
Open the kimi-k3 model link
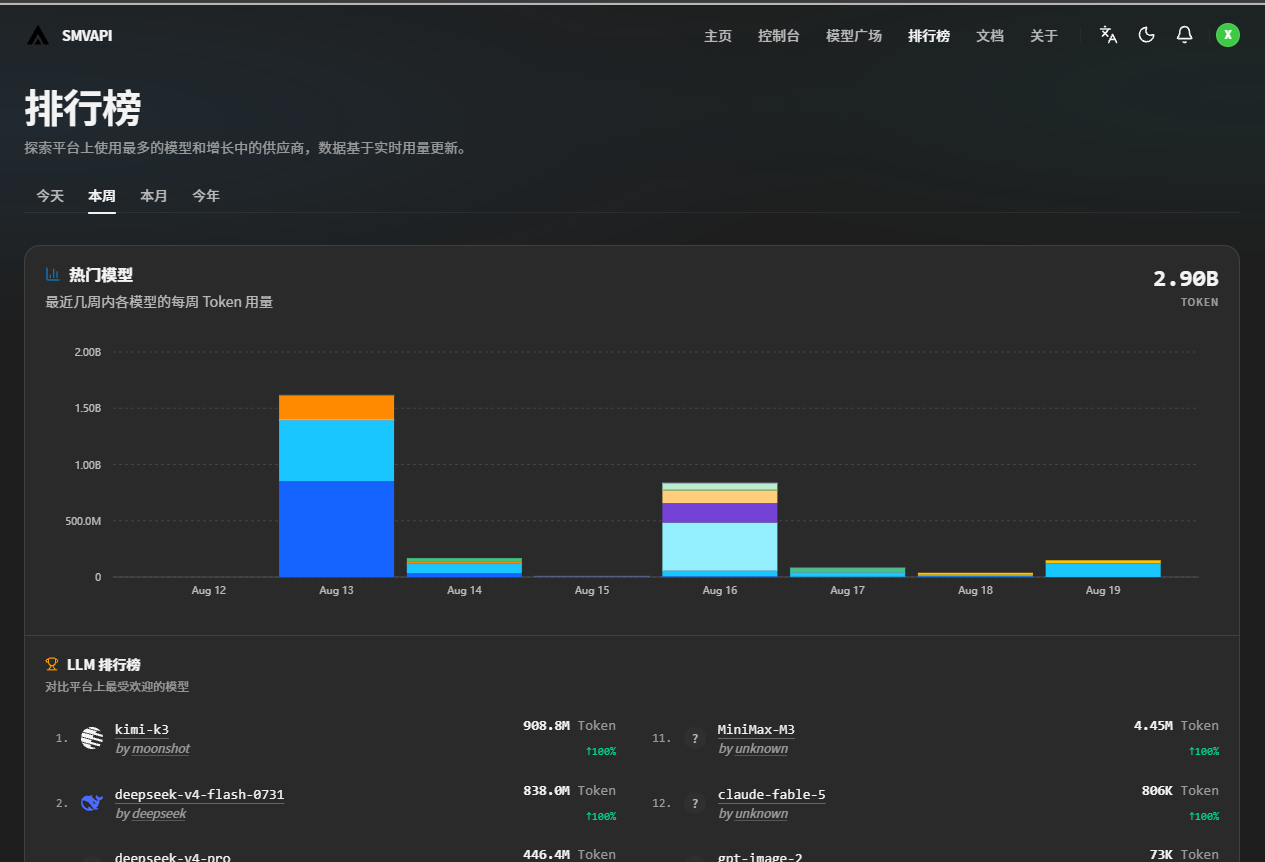(x=142, y=729)
